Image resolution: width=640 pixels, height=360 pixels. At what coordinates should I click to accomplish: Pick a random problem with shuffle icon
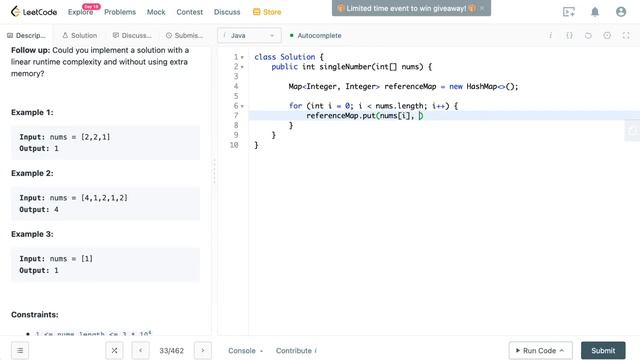[114, 351]
